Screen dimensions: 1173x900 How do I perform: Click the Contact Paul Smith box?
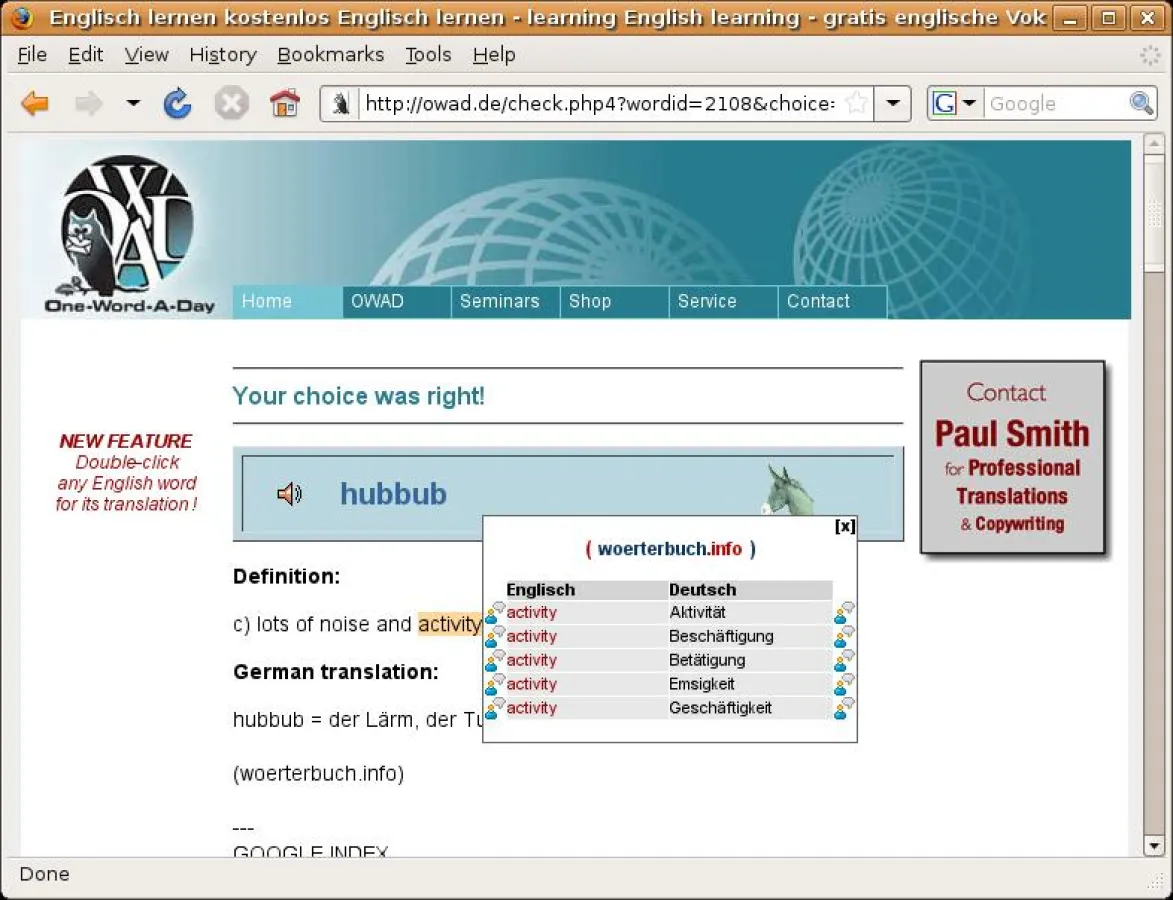[1012, 458]
